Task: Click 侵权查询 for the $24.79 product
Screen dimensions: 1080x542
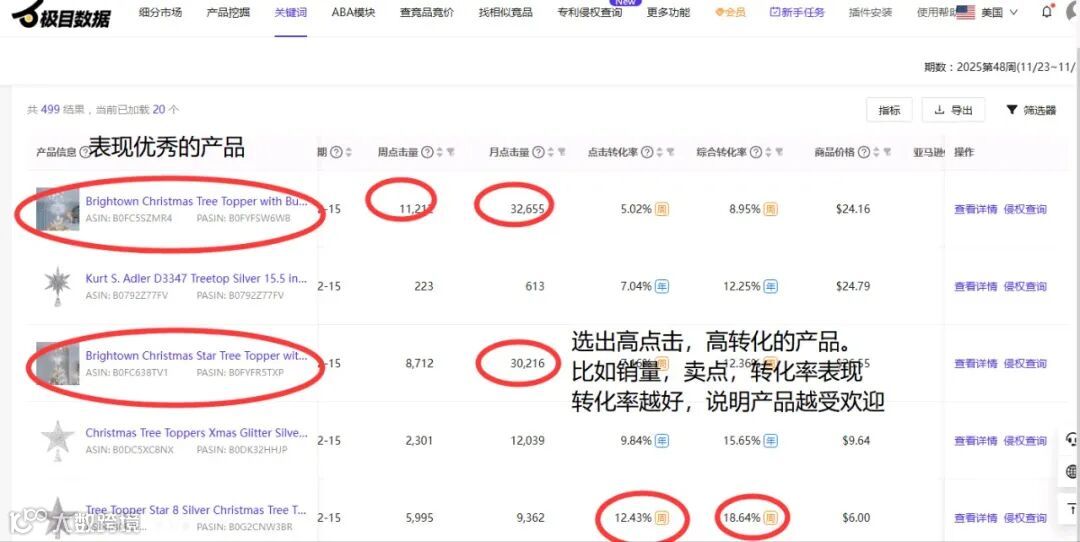Action: tap(1025, 286)
